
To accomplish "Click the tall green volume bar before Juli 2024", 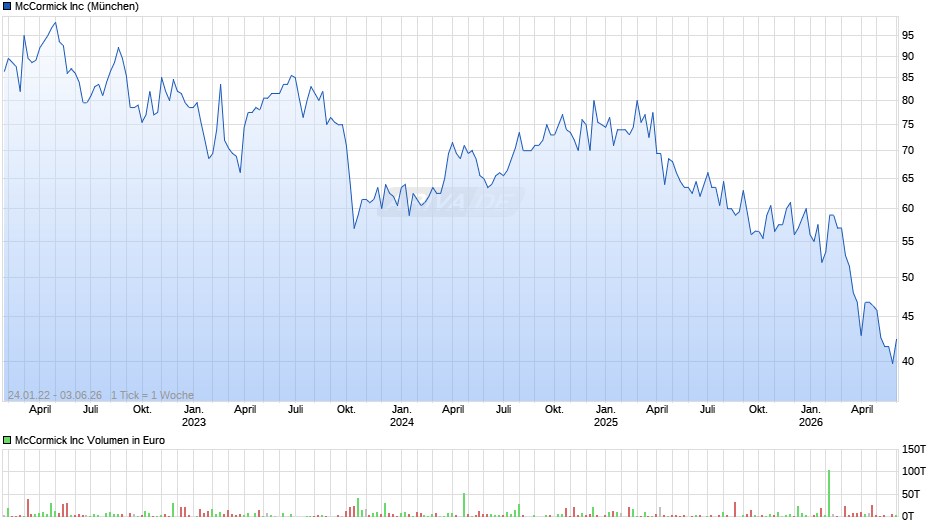I will pyautogui.click(x=464, y=505).
